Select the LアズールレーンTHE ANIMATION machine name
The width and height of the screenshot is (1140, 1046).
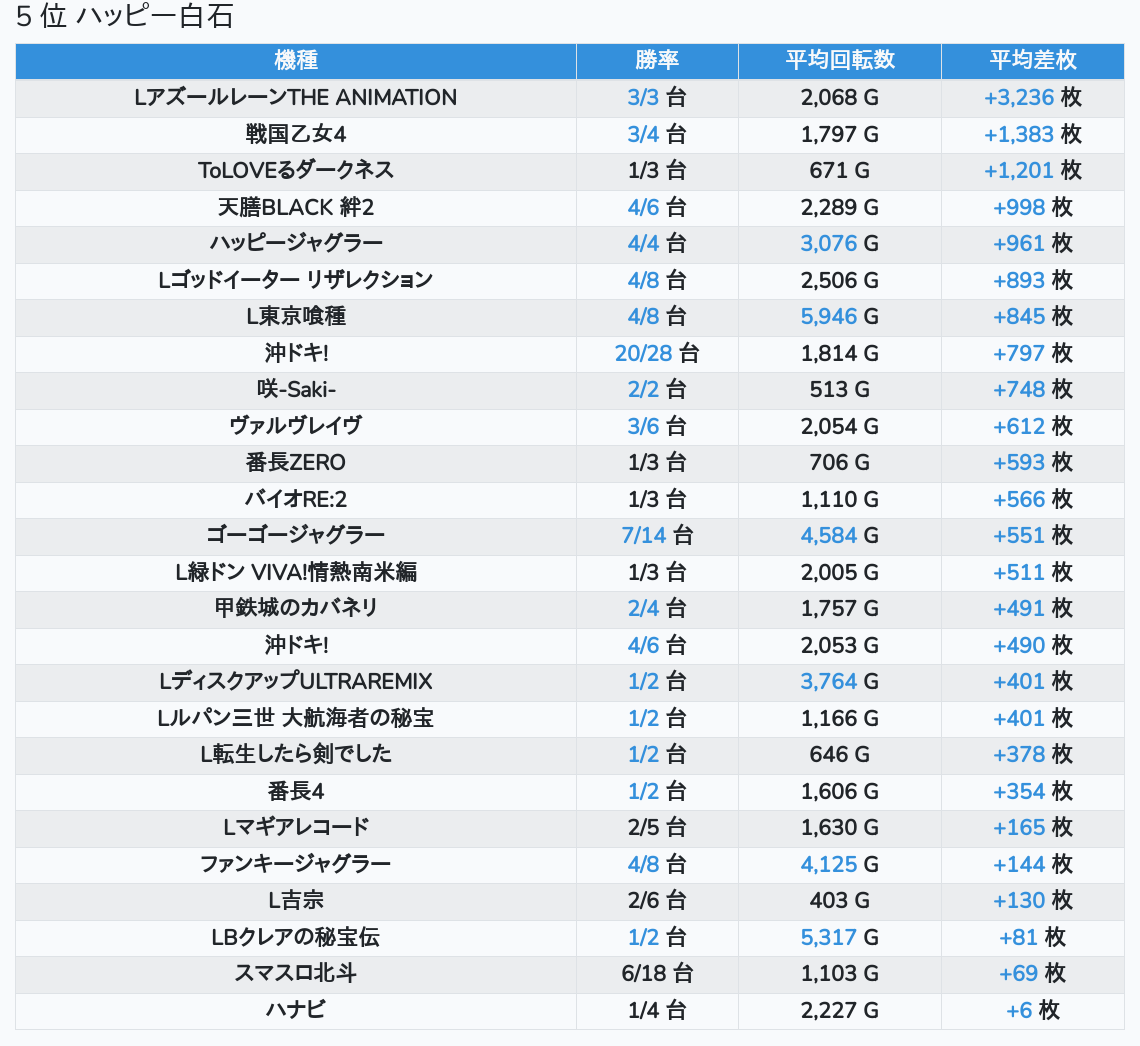point(296,97)
